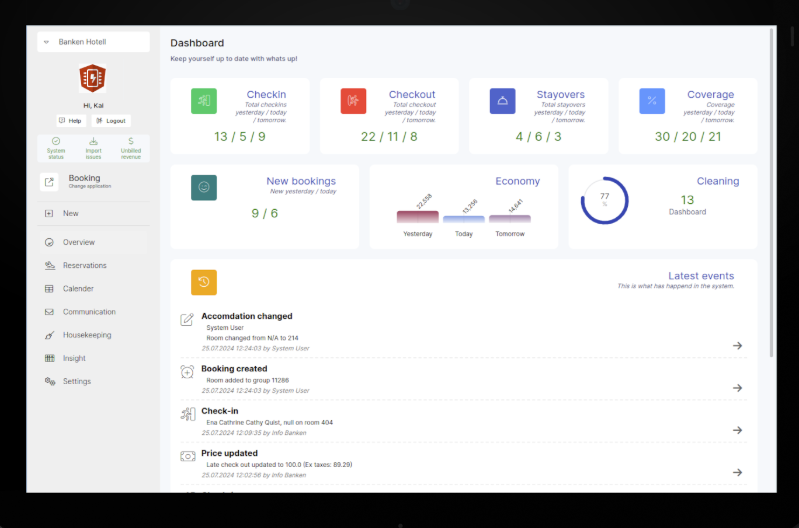This screenshot has height=528, width=799.
Task: Open Import issues shortcut
Action: click(93, 148)
